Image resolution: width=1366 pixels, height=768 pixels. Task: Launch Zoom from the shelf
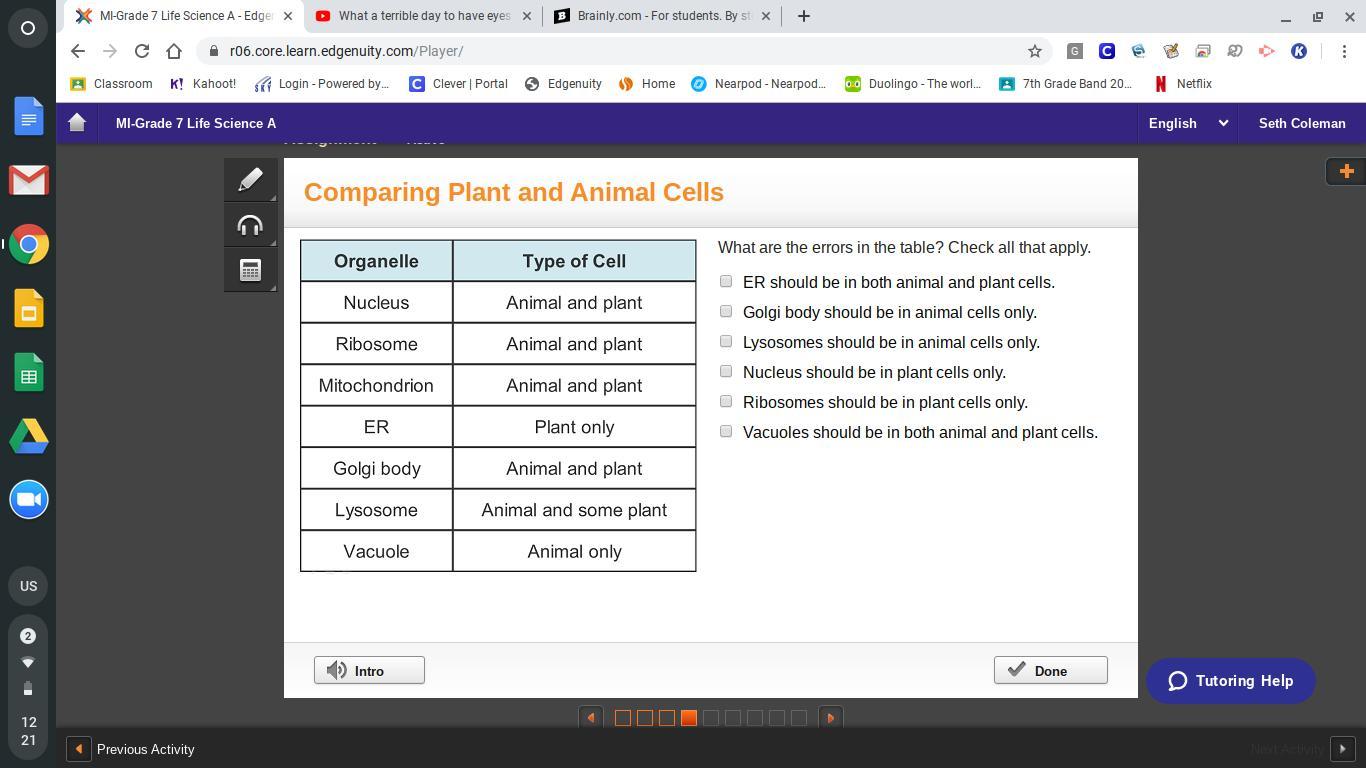29,500
